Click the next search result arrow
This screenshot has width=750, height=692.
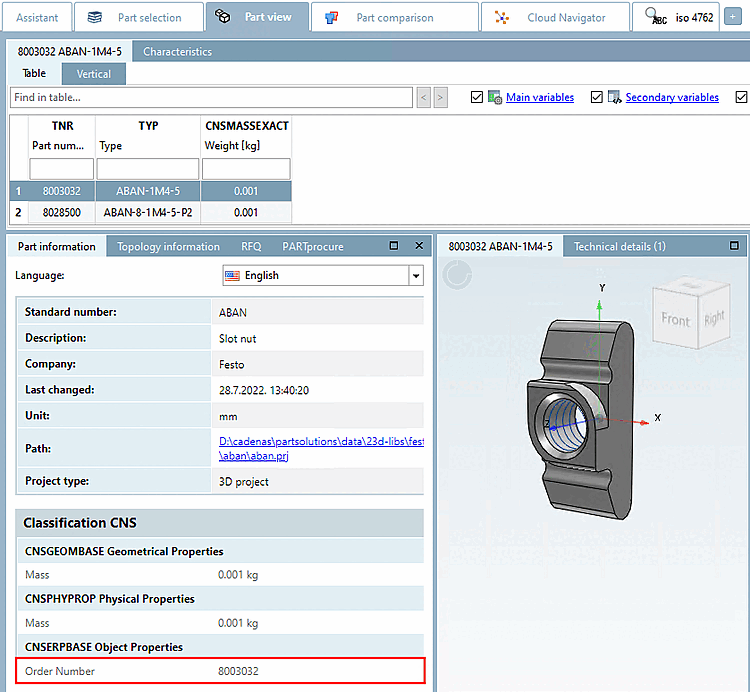pos(441,97)
